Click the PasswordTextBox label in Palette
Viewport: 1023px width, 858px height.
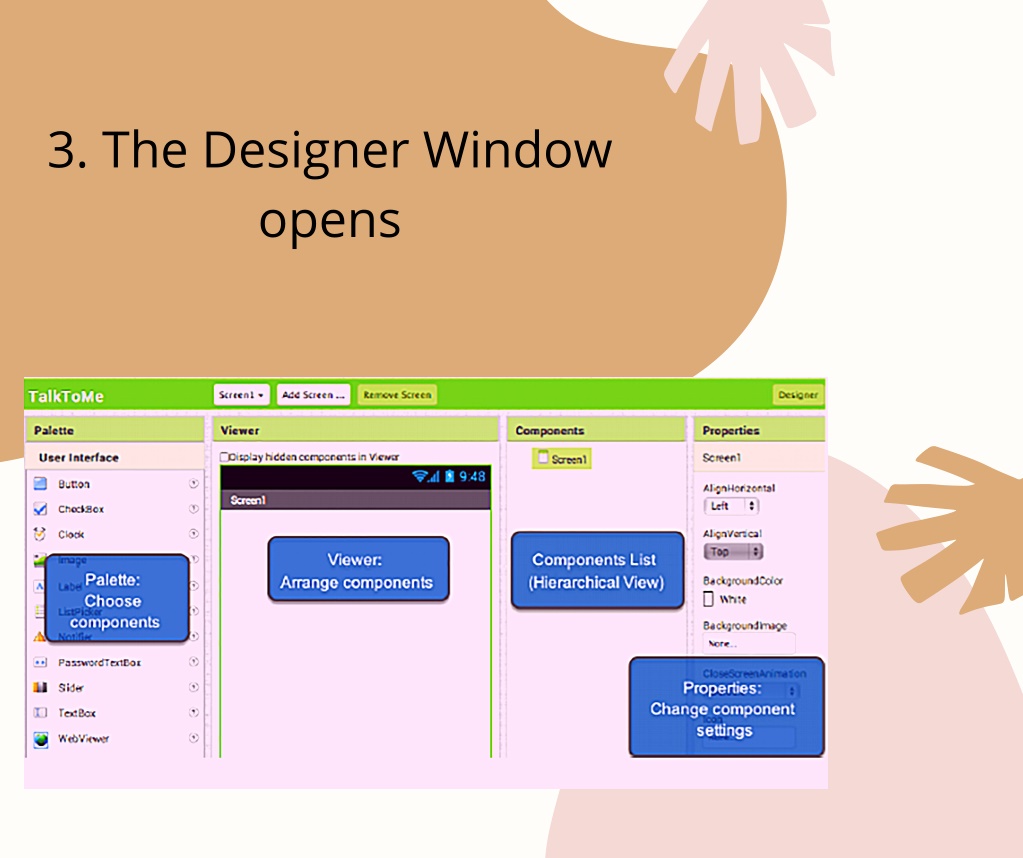100,662
